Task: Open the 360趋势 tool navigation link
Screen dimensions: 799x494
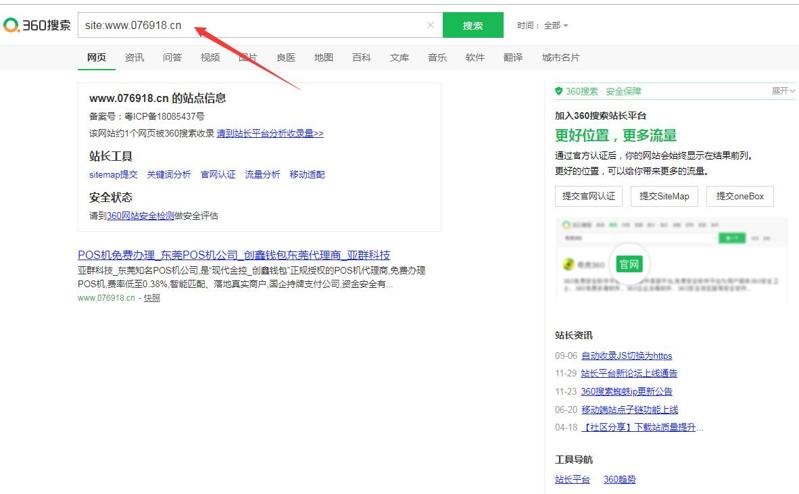Action: click(x=620, y=479)
